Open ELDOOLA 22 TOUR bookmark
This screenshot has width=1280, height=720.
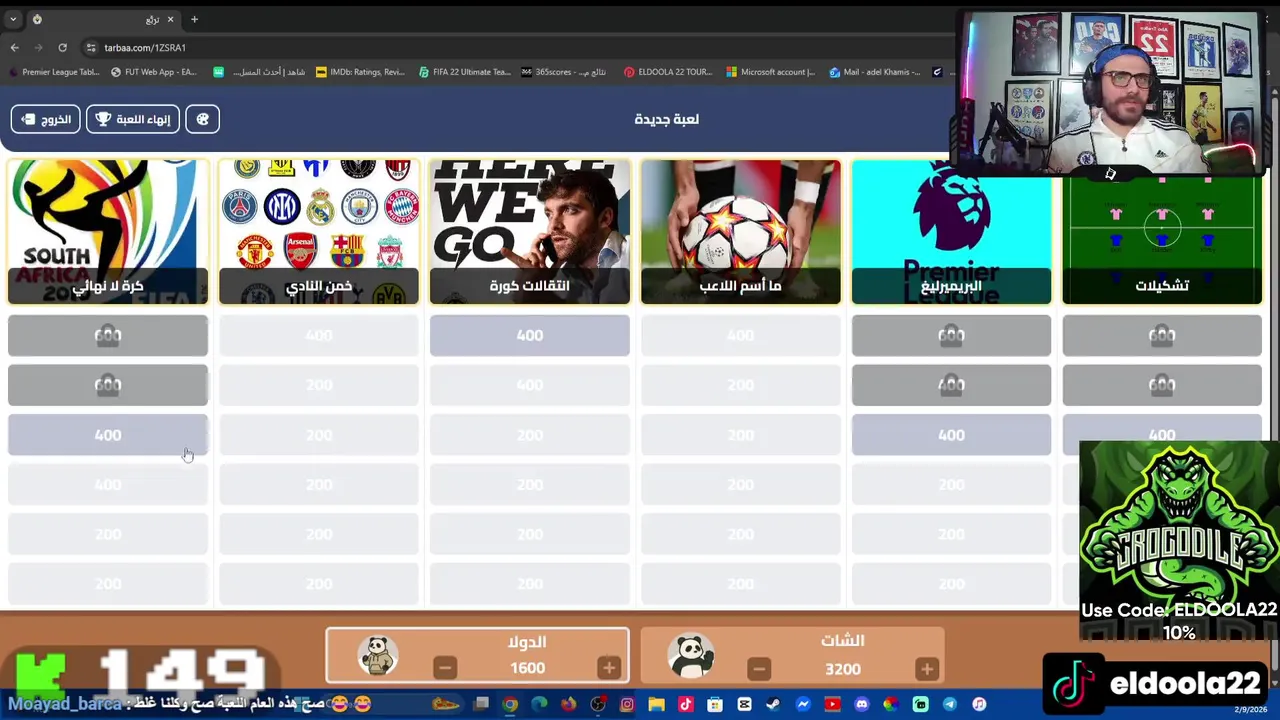click(668, 72)
